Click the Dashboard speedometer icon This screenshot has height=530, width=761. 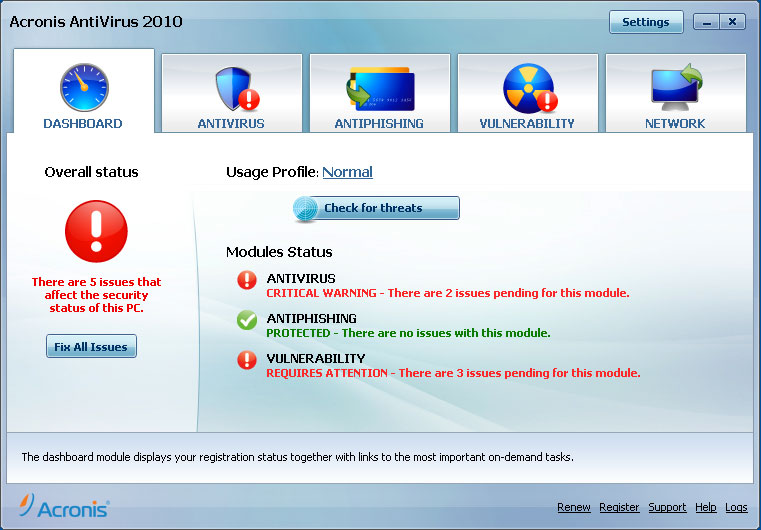84,87
